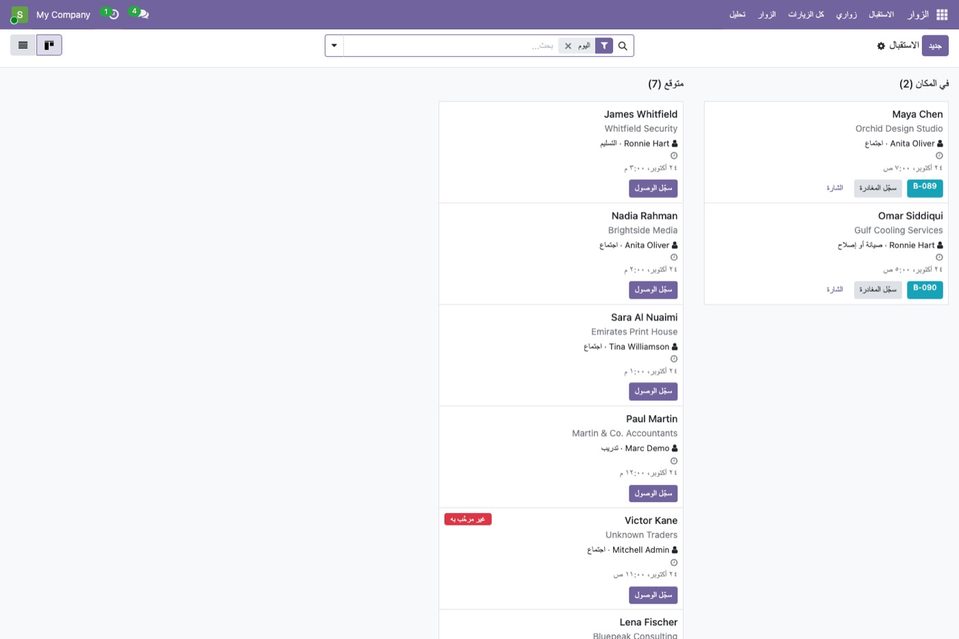The image size is (959, 639).
Task: Click the activity clock on Maya Chen's card
Action: point(939,156)
